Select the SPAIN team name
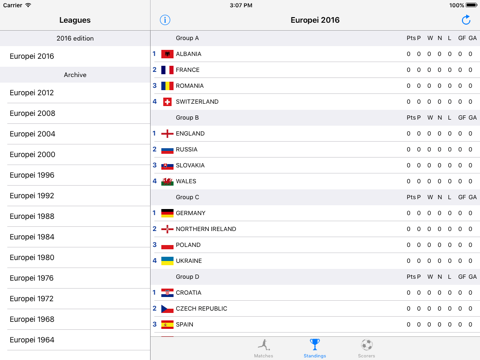The height and width of the screenshot is (360, 480). (184, 325)
